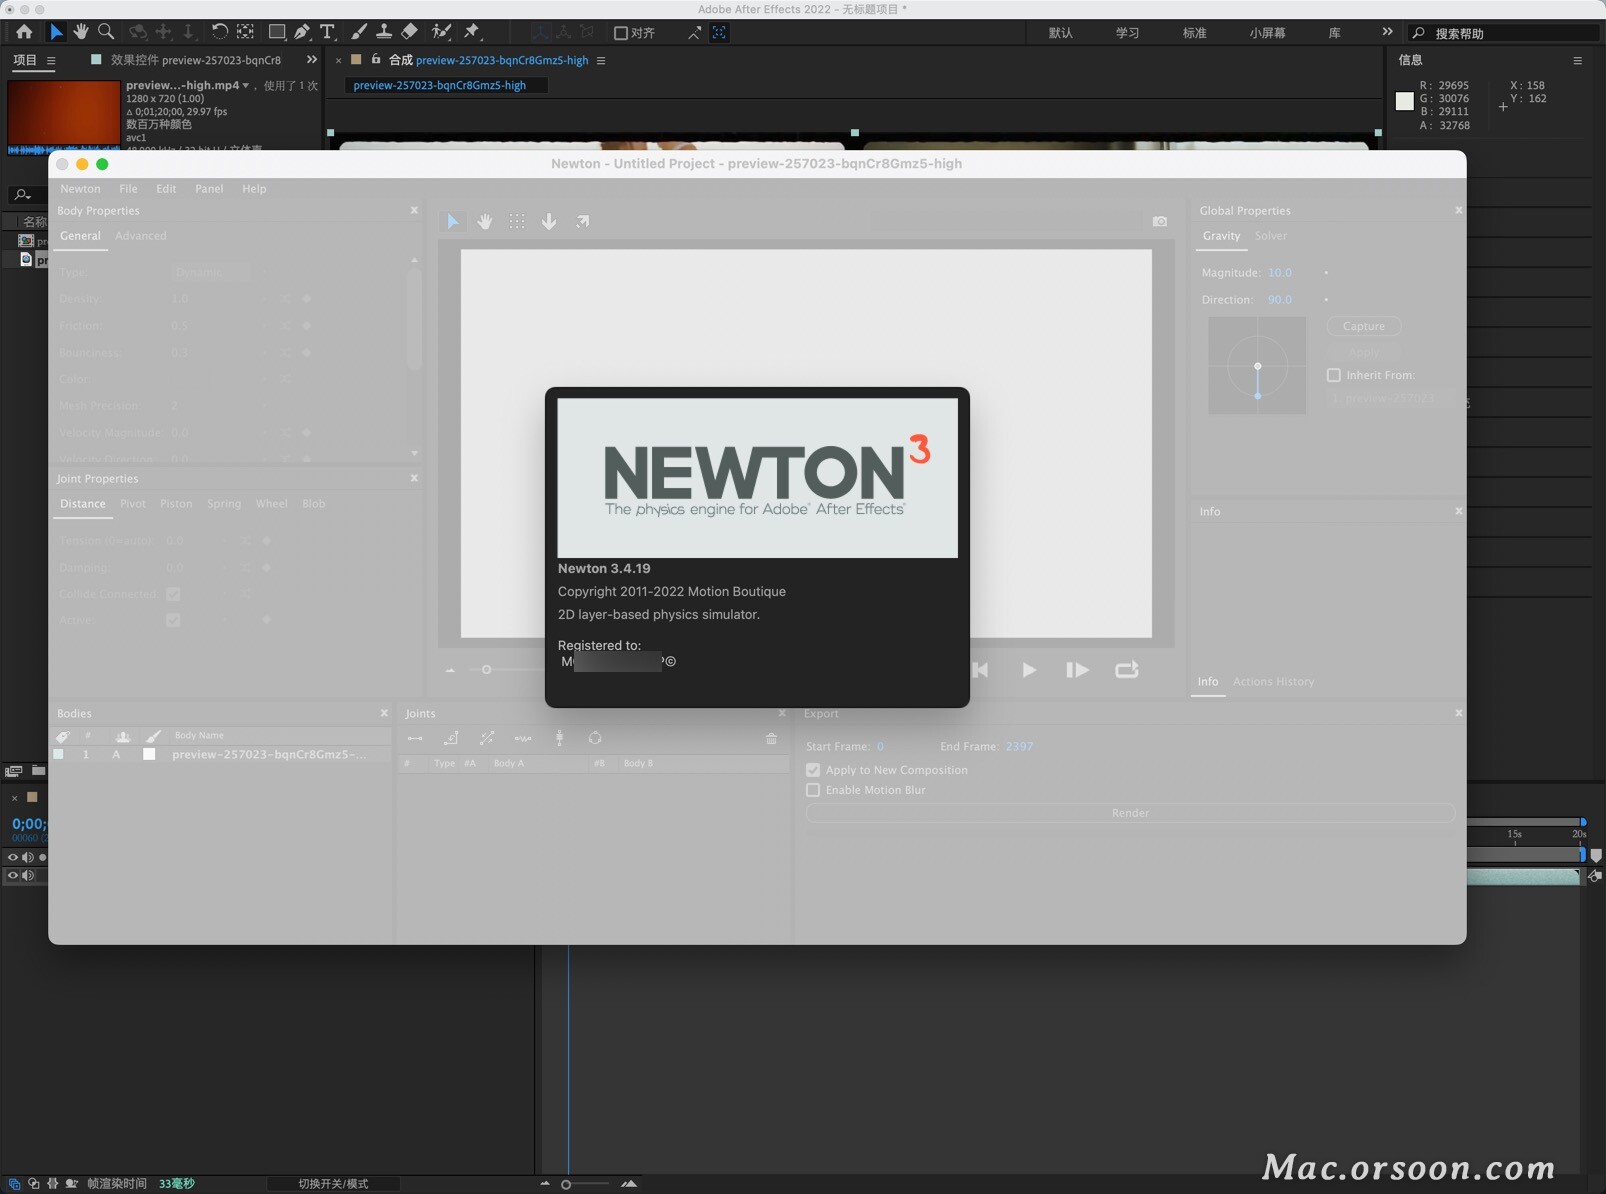Image resolution: width=1606 pixels, height=1194 pixels.
Task: Add a blob joint in Joints panel
Action: pos(595,738)
